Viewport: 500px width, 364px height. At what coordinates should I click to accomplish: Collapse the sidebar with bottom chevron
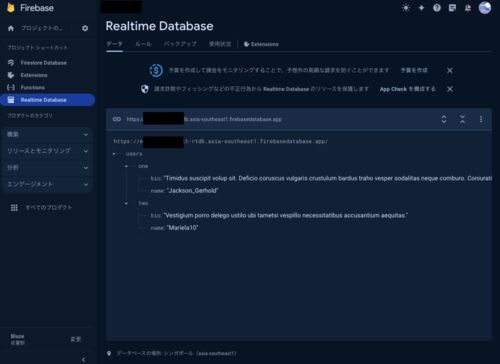83,359
